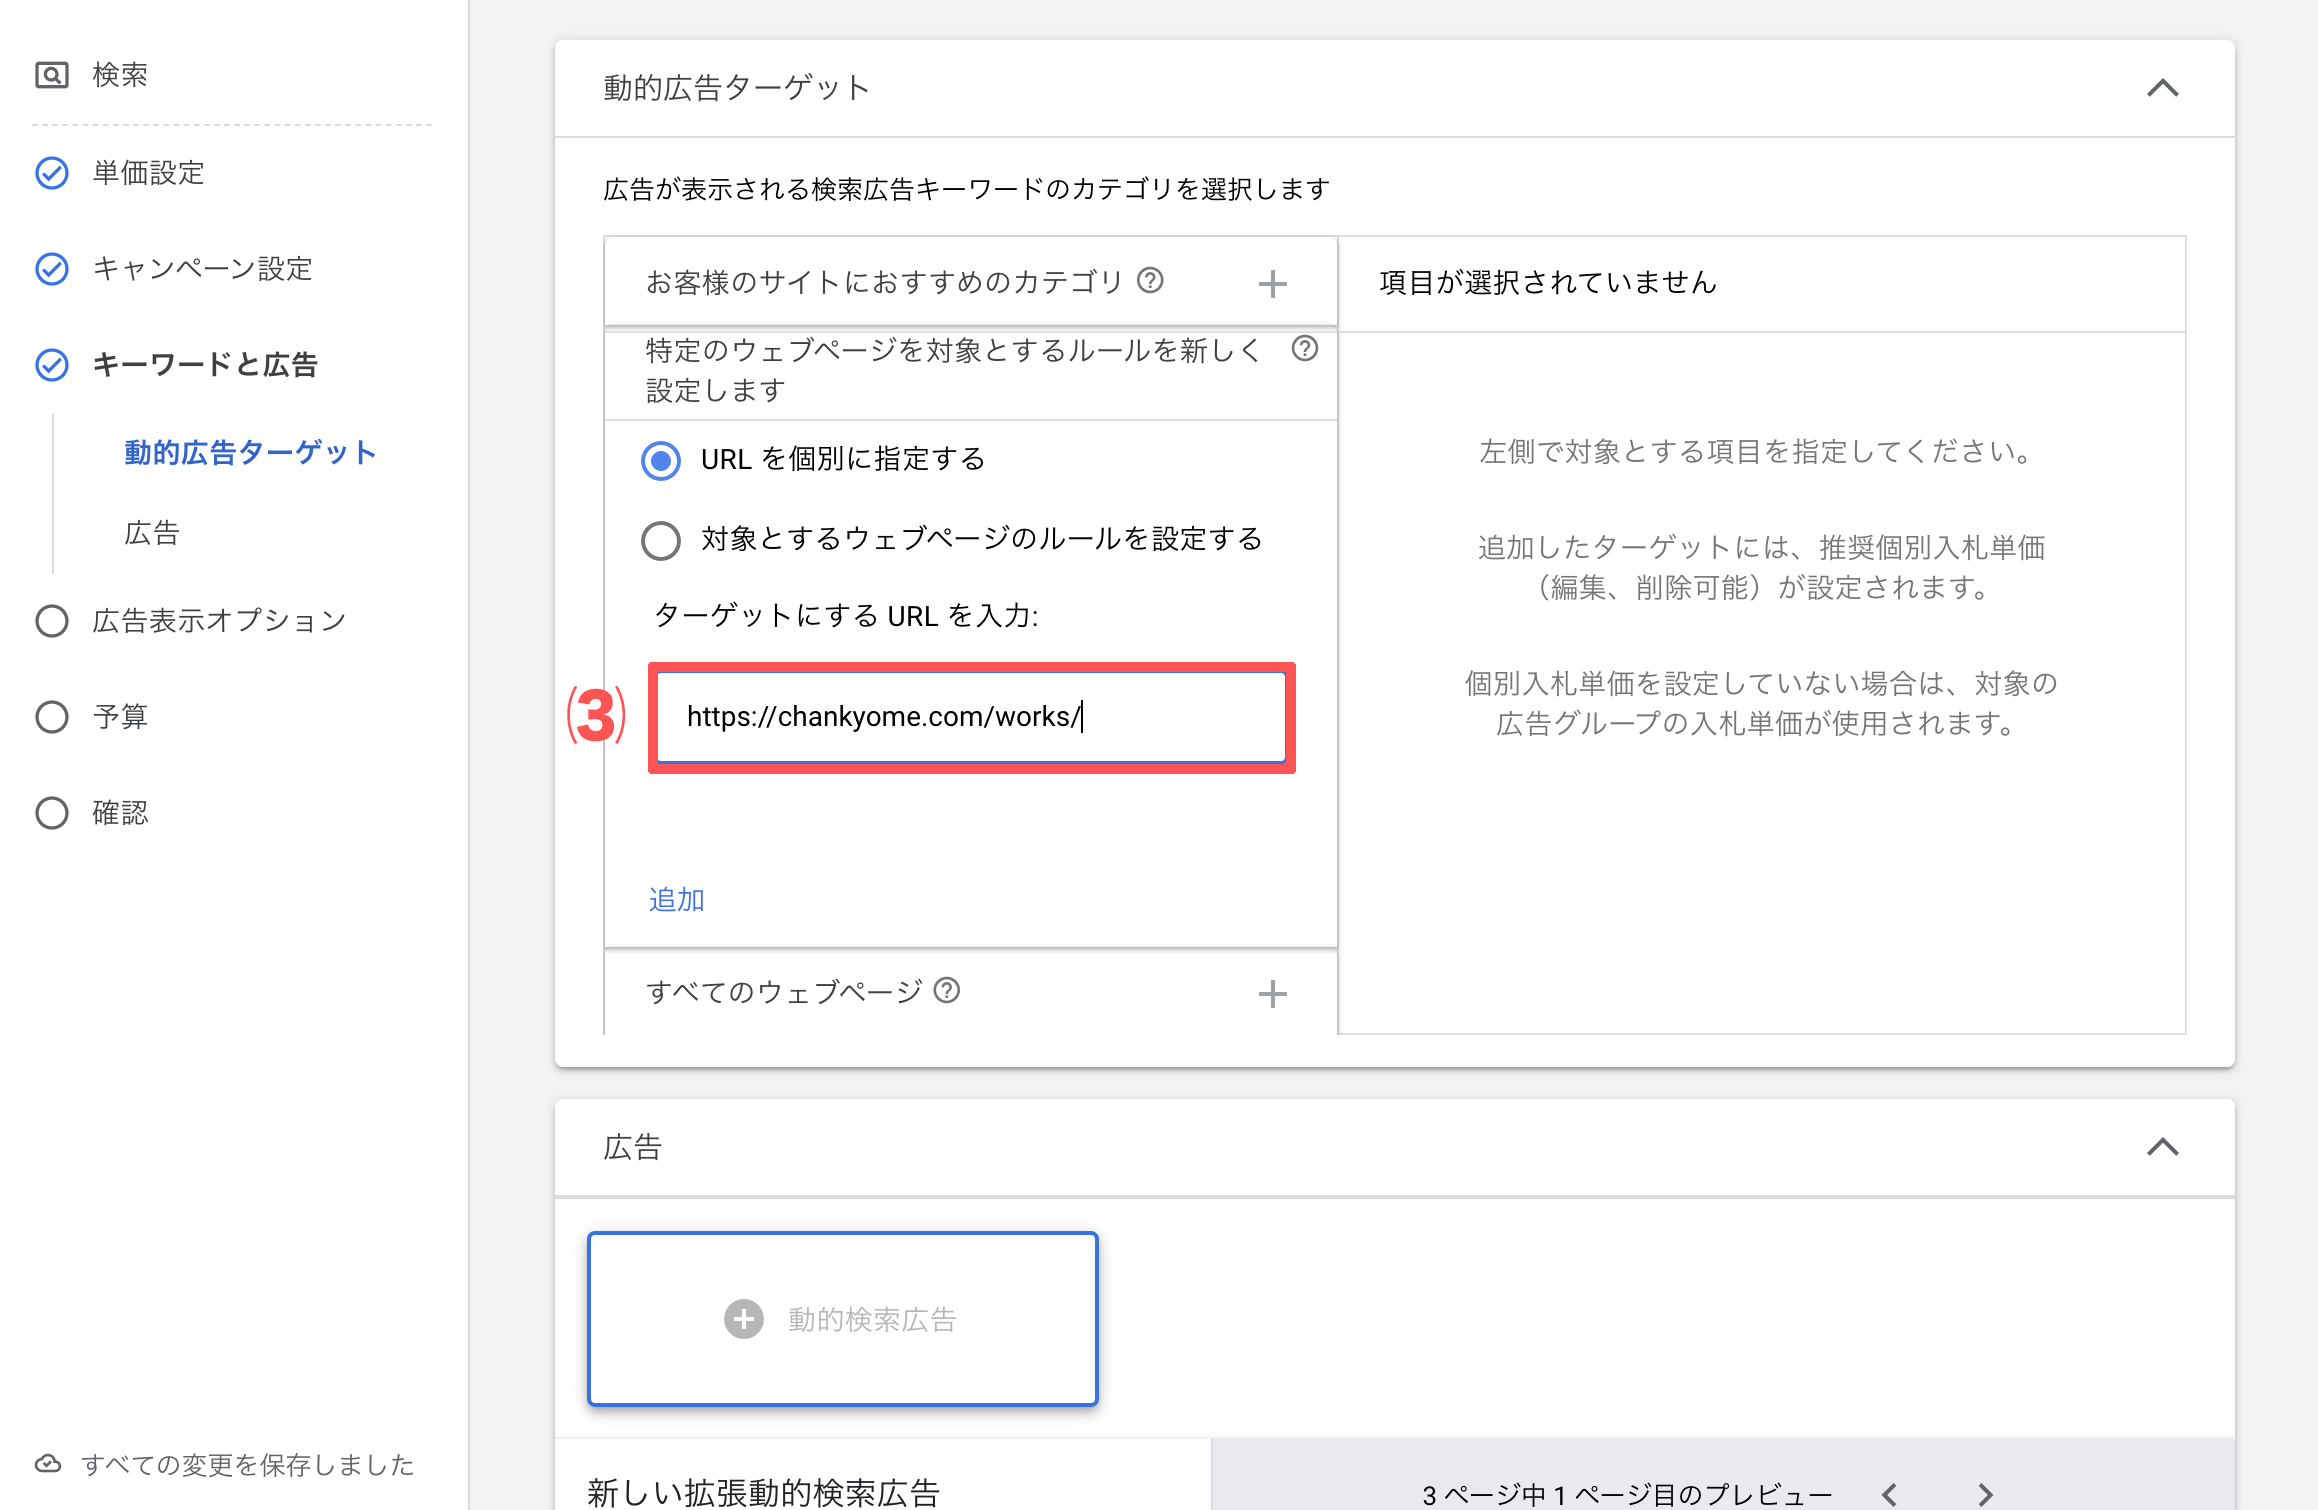
Task: Select the URL を個別に指定する radio button
Action: 661,460
